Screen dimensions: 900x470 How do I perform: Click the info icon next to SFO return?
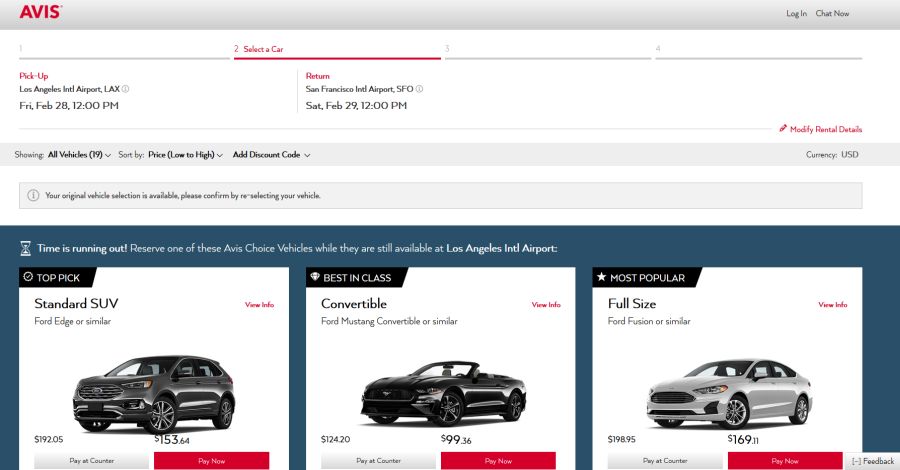coord(419,89)
